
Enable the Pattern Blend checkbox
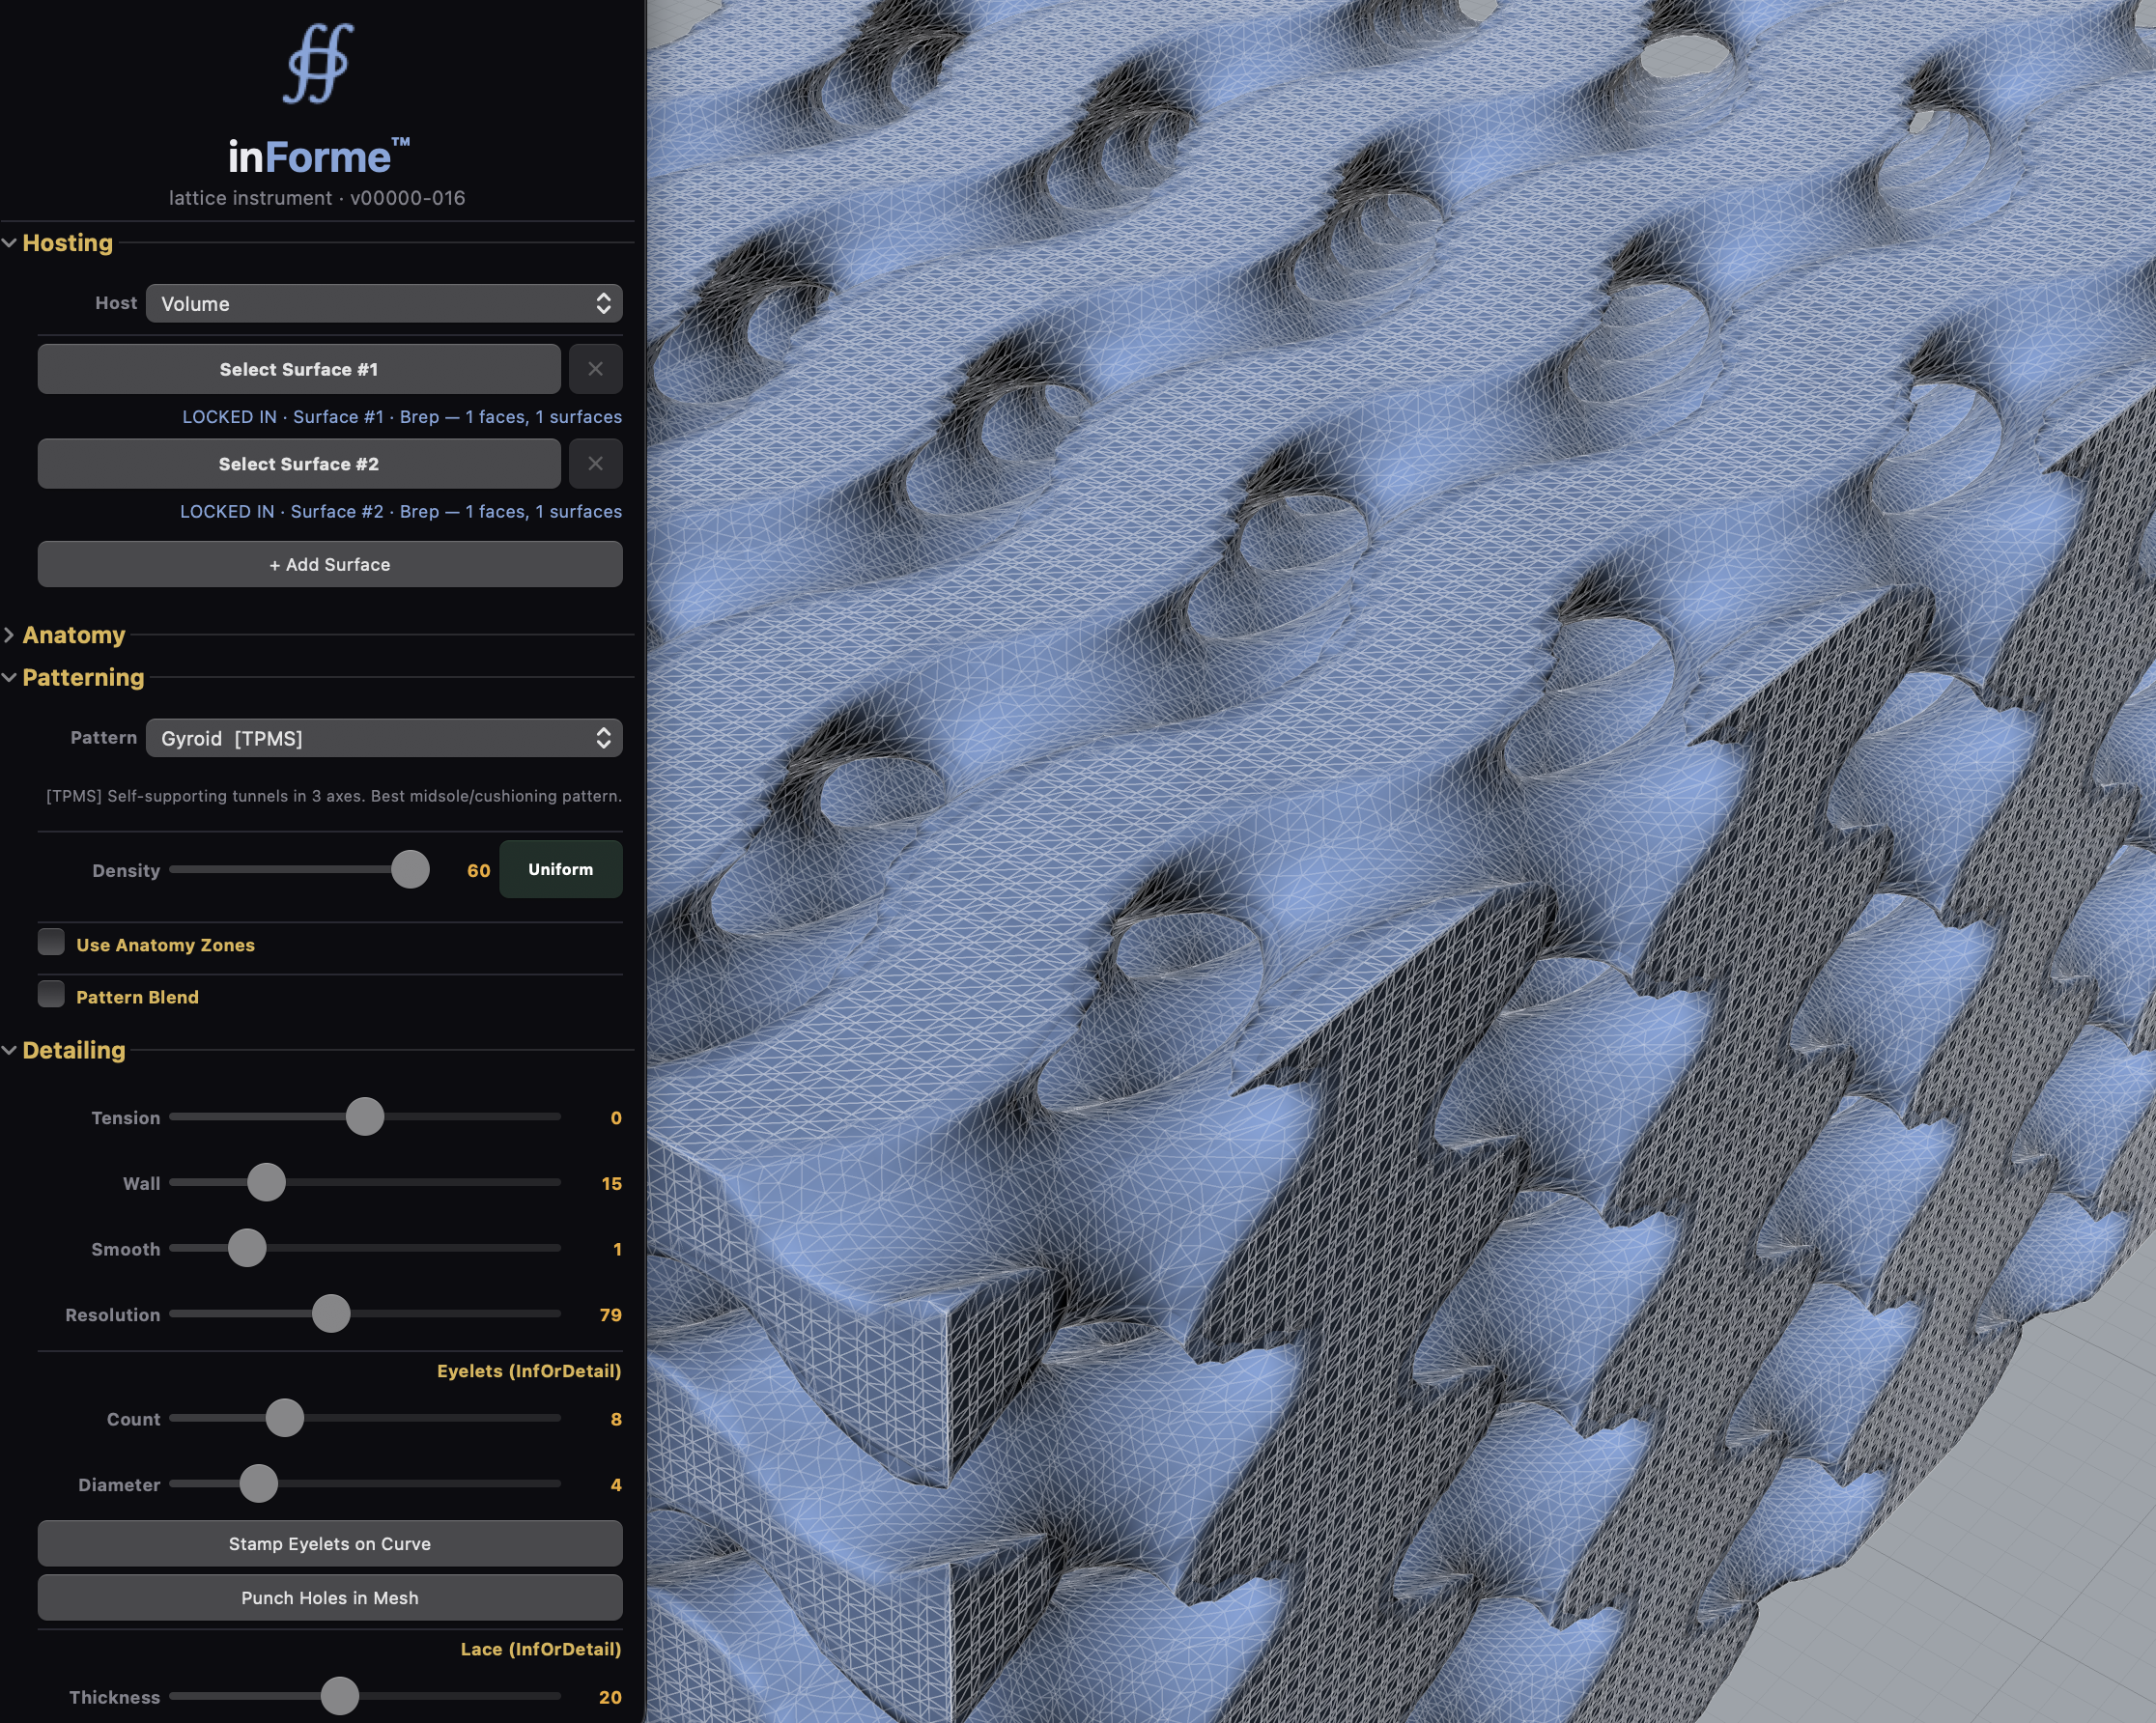(51, 993)
